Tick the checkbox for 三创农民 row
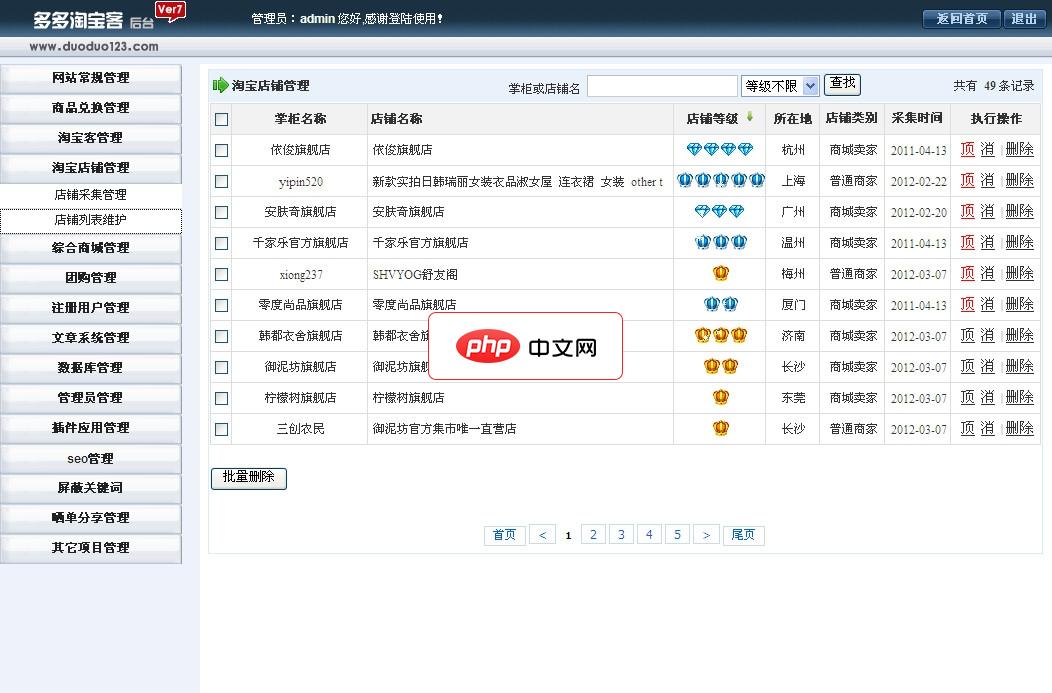The image size is (1052, 693). point(221,429)
